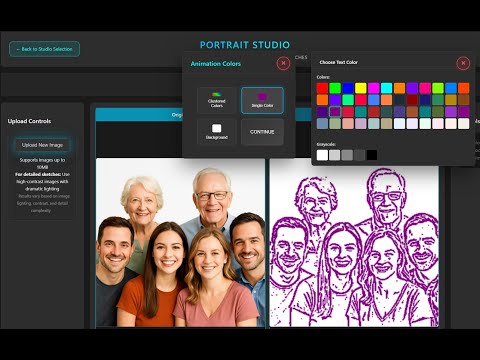Choose the yellow color swatch

coord(361,88)
